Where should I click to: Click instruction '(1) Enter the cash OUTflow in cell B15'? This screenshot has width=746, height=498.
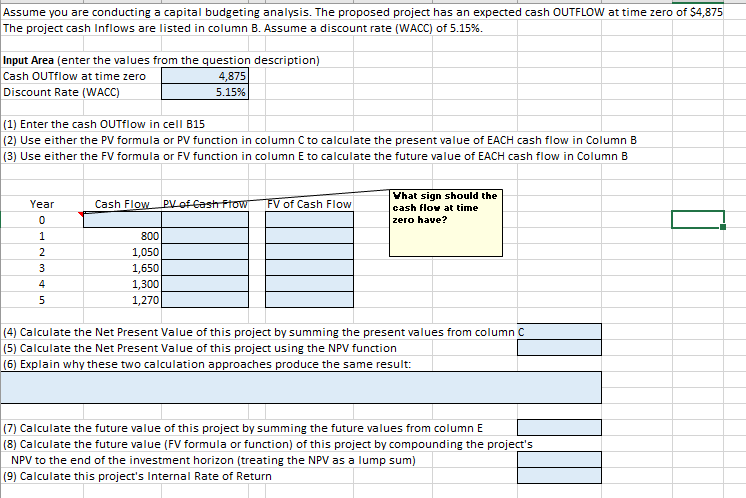coord(104,124)
